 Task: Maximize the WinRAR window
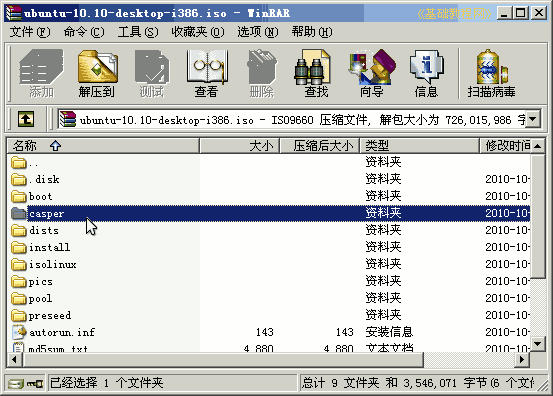(521, 13)
